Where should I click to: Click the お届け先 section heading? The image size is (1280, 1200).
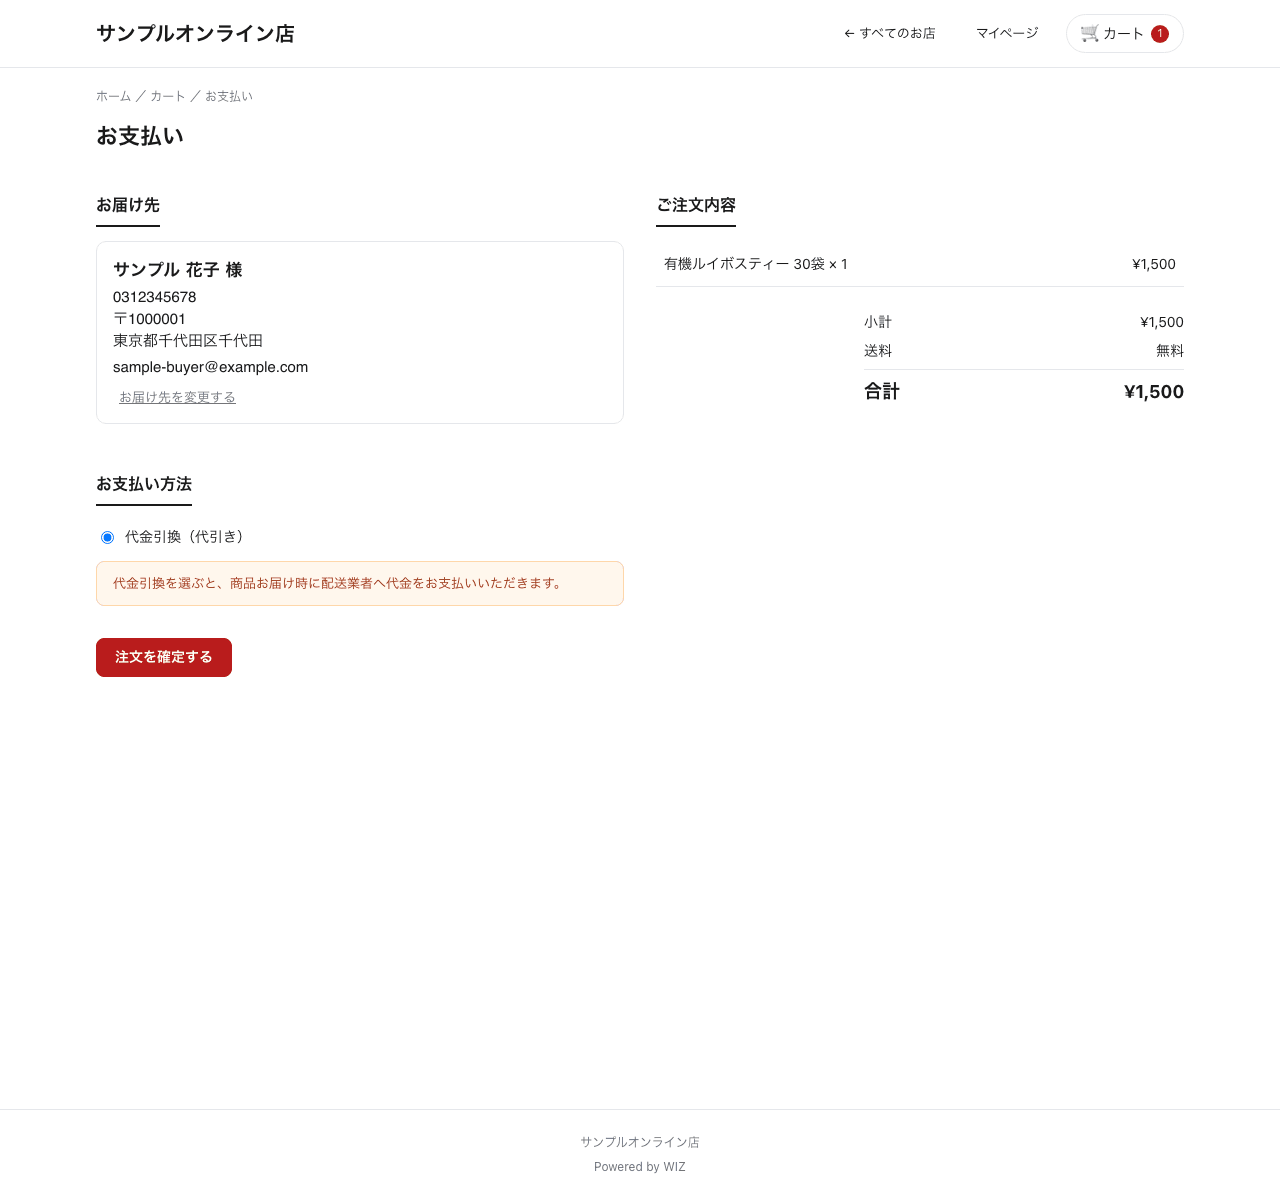pyautogui.click(x=128, y=205)
